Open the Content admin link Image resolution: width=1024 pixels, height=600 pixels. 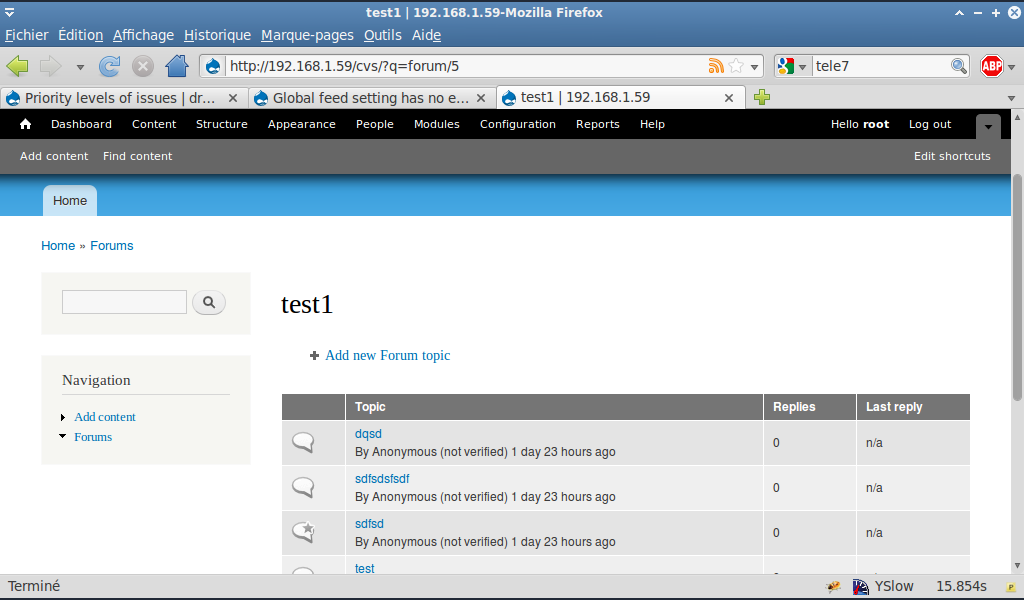pos(154,124)
